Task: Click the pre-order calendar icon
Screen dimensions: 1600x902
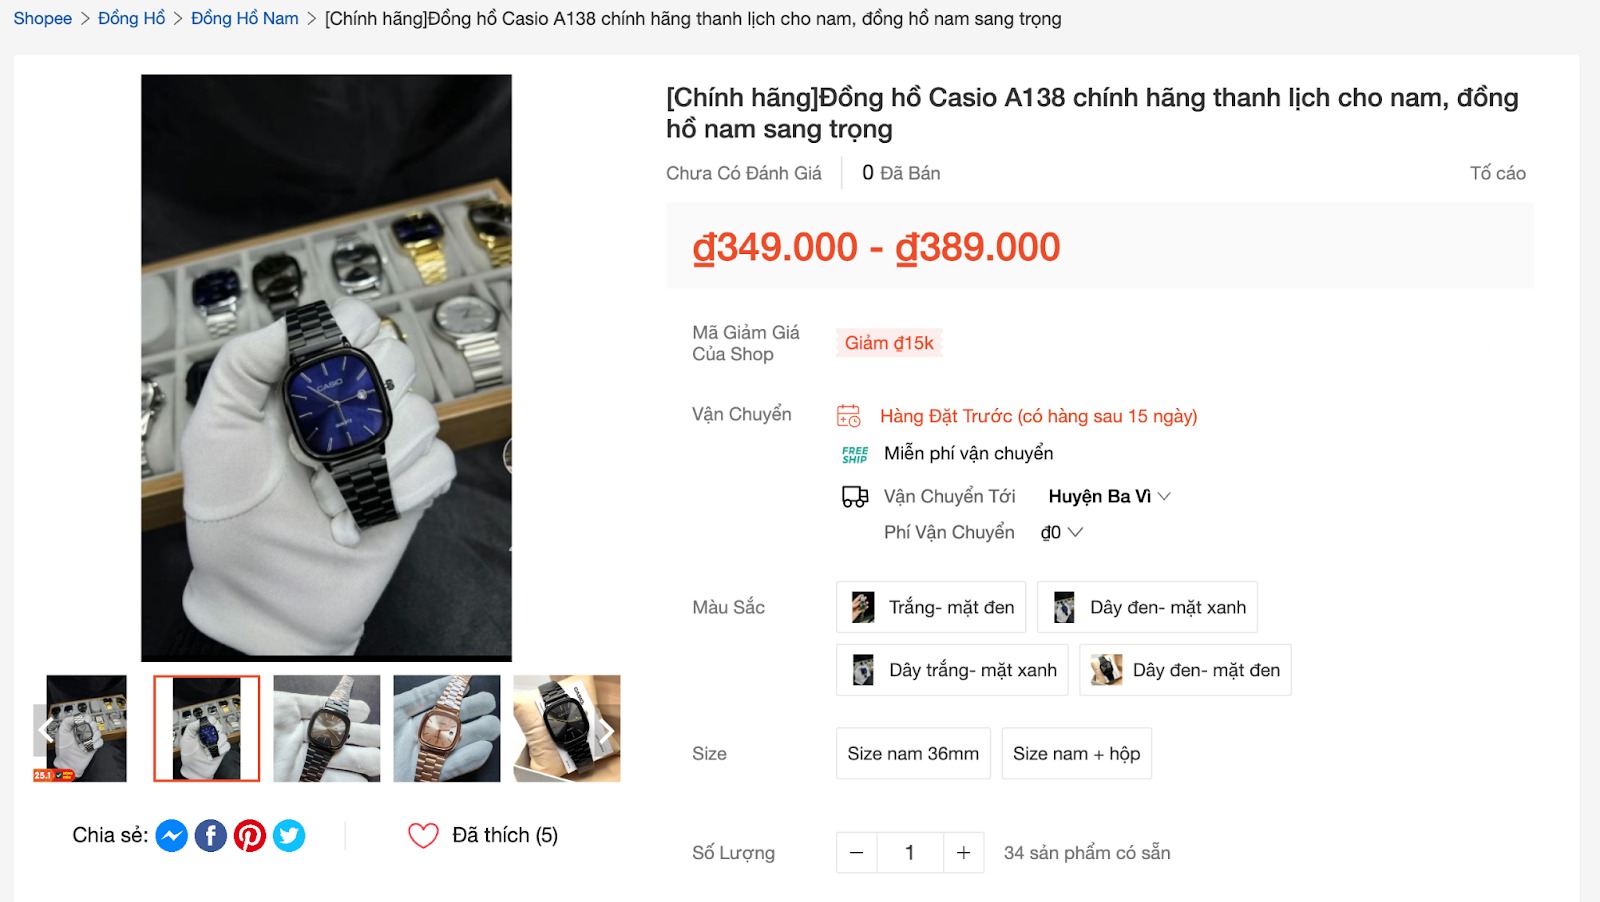Action: tap(849, 414)
